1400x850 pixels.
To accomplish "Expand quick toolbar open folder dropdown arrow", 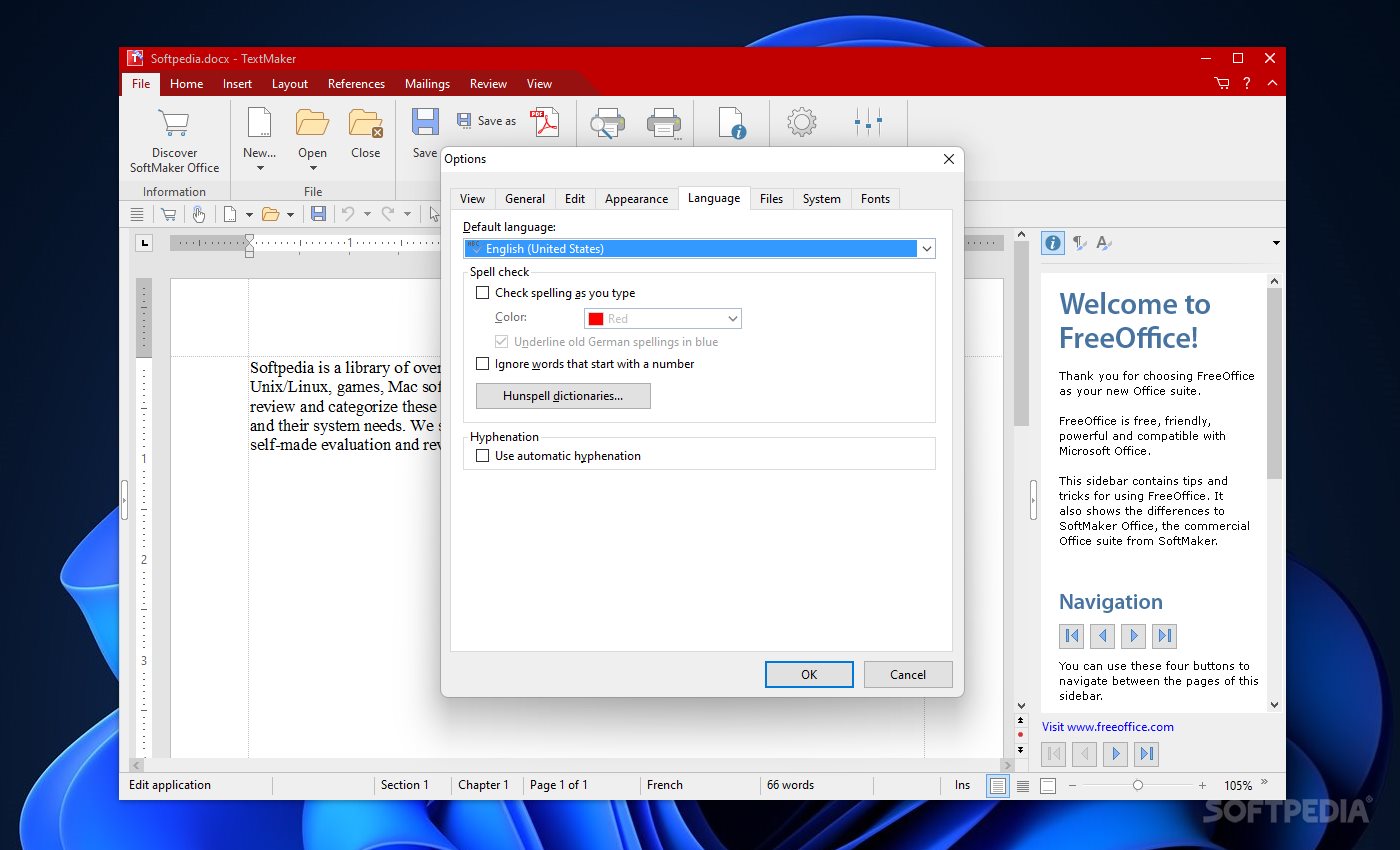I will pos(290,214).
